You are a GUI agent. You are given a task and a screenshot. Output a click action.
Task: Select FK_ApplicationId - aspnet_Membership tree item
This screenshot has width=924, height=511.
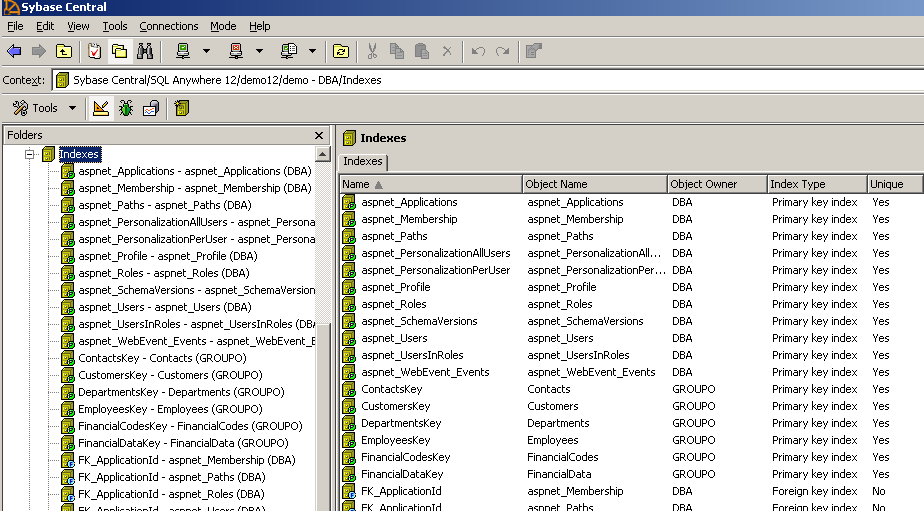pos(187,460)
